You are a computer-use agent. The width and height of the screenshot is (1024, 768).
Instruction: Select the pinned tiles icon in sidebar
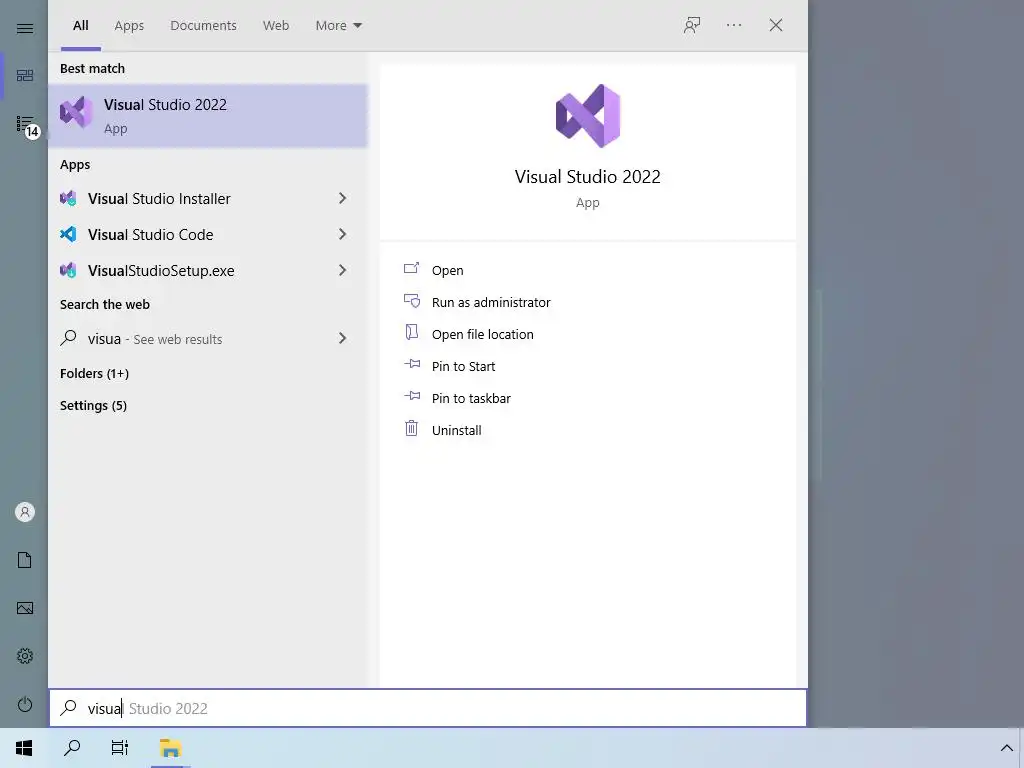[x=25, y=75]
